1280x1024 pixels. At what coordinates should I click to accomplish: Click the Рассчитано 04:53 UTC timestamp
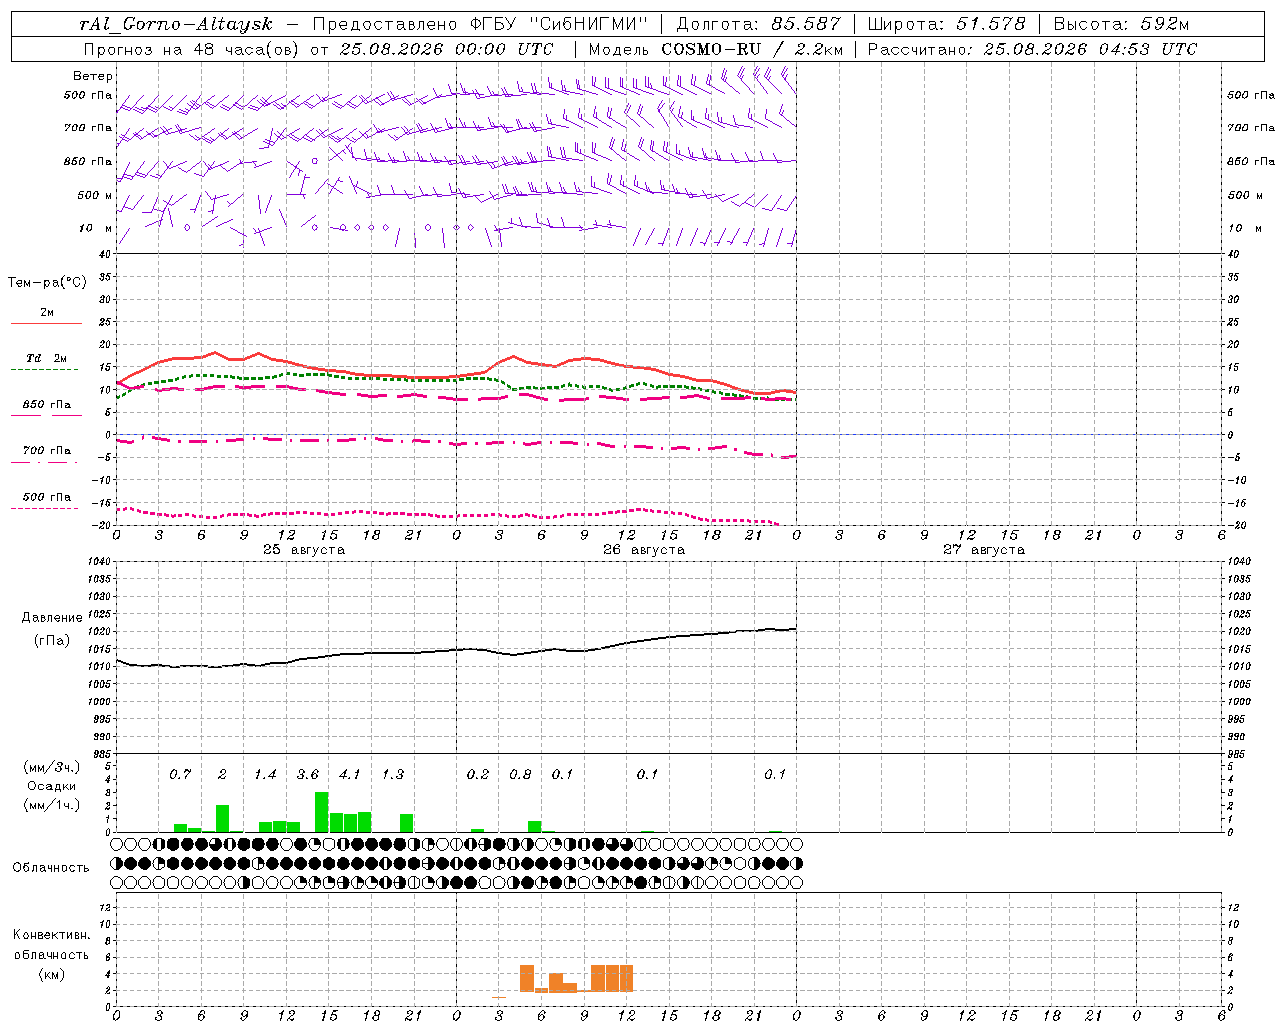pyautogui.click(x=1032, y=49)
